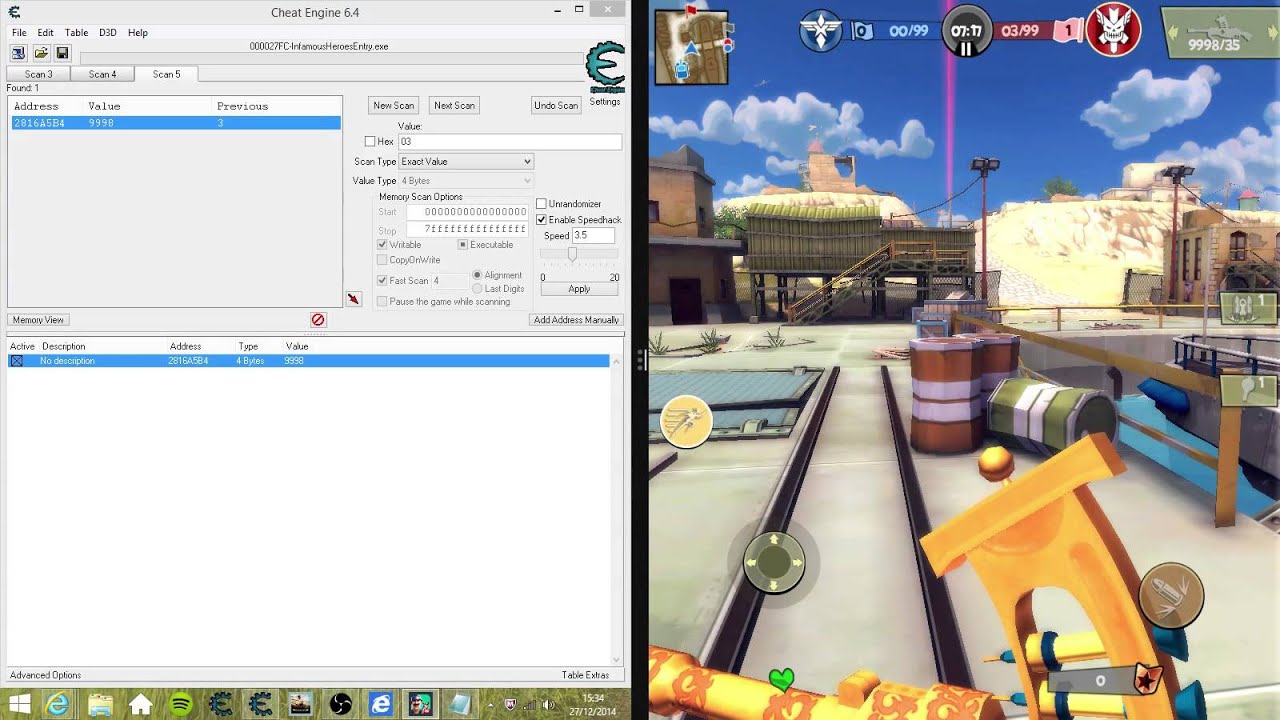Viewport: 1280px width, 720px height.
Task: Click the scan Value input field
Action: (x=509, y=142)
